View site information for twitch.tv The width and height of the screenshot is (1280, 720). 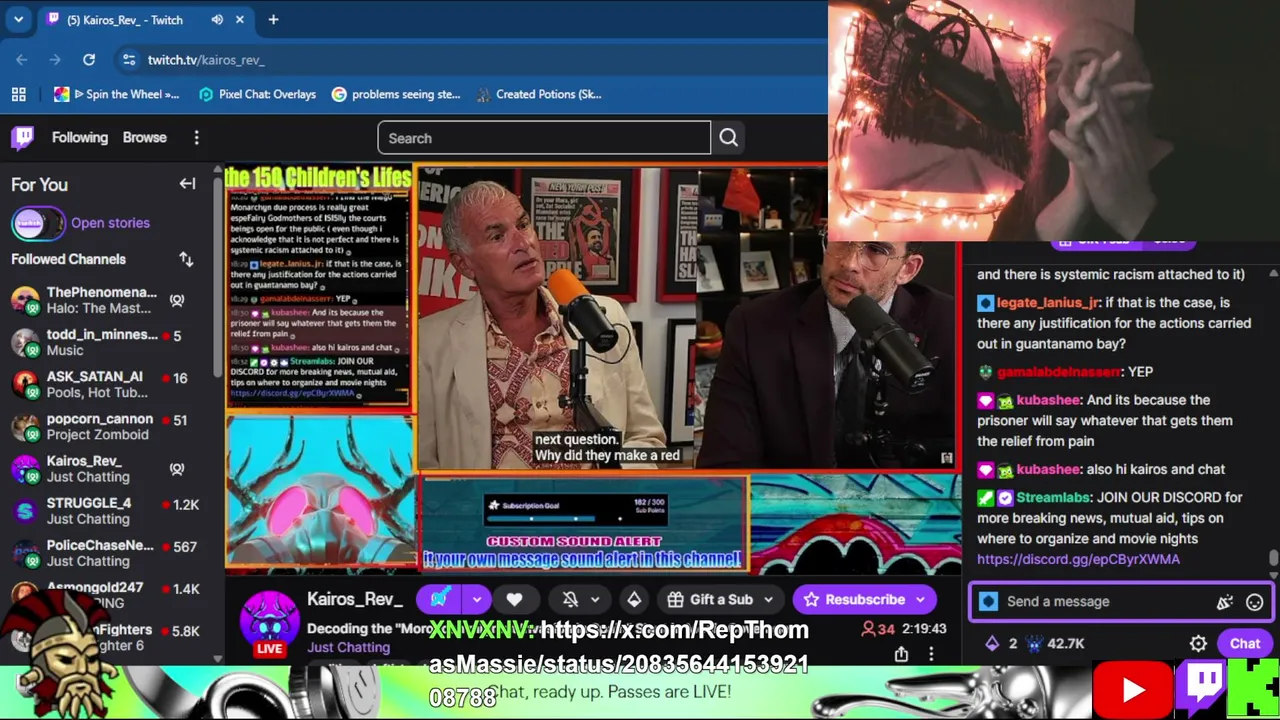coord(129,60)
